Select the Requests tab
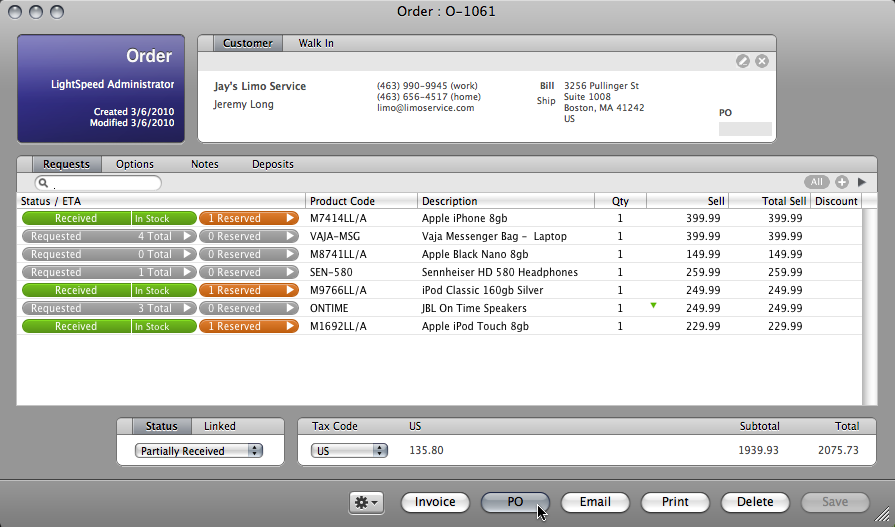The height and width of the screenshot is (527, 895). (66, 164)
